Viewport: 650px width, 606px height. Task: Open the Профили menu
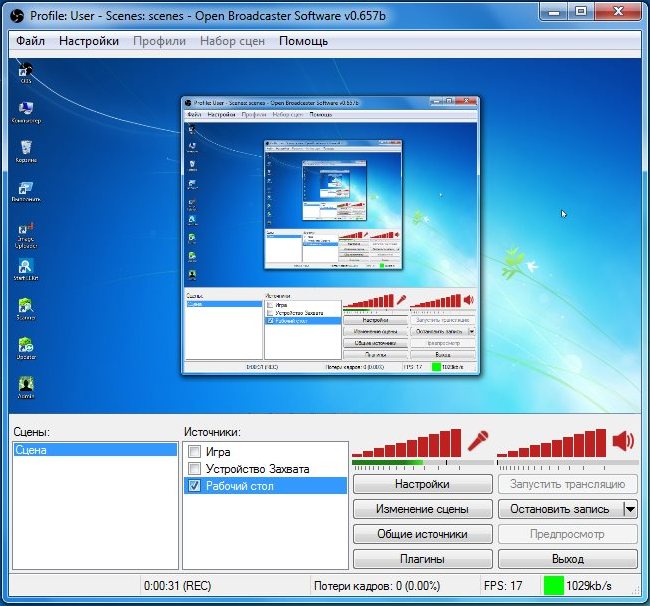(x=159, y=41)
